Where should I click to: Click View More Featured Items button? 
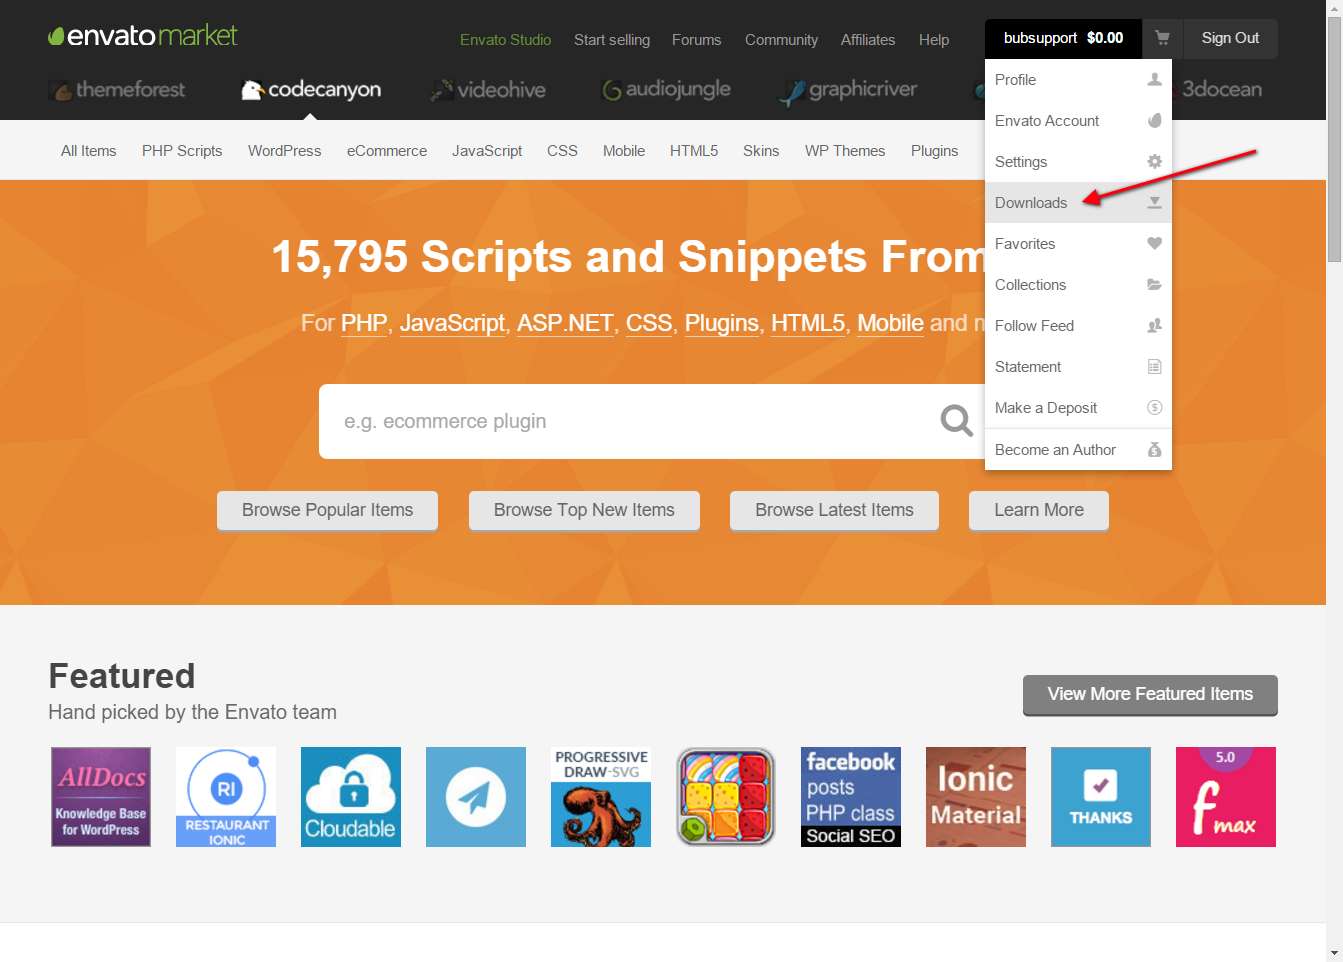tap(1150, 695)
